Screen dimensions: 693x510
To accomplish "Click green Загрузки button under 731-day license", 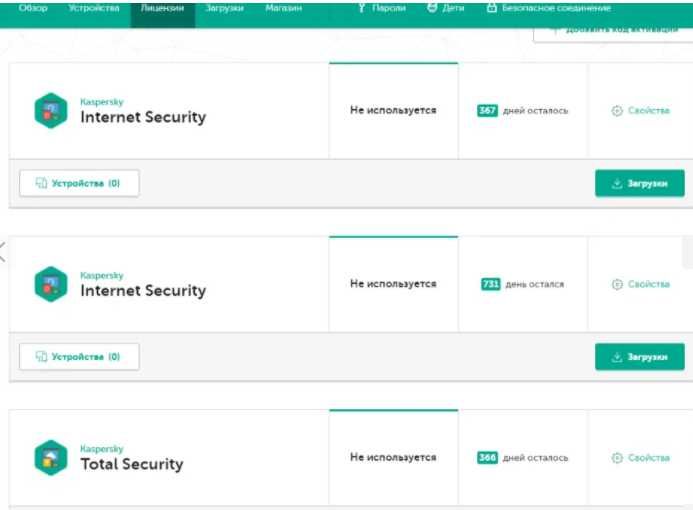I will pos(640,357).
